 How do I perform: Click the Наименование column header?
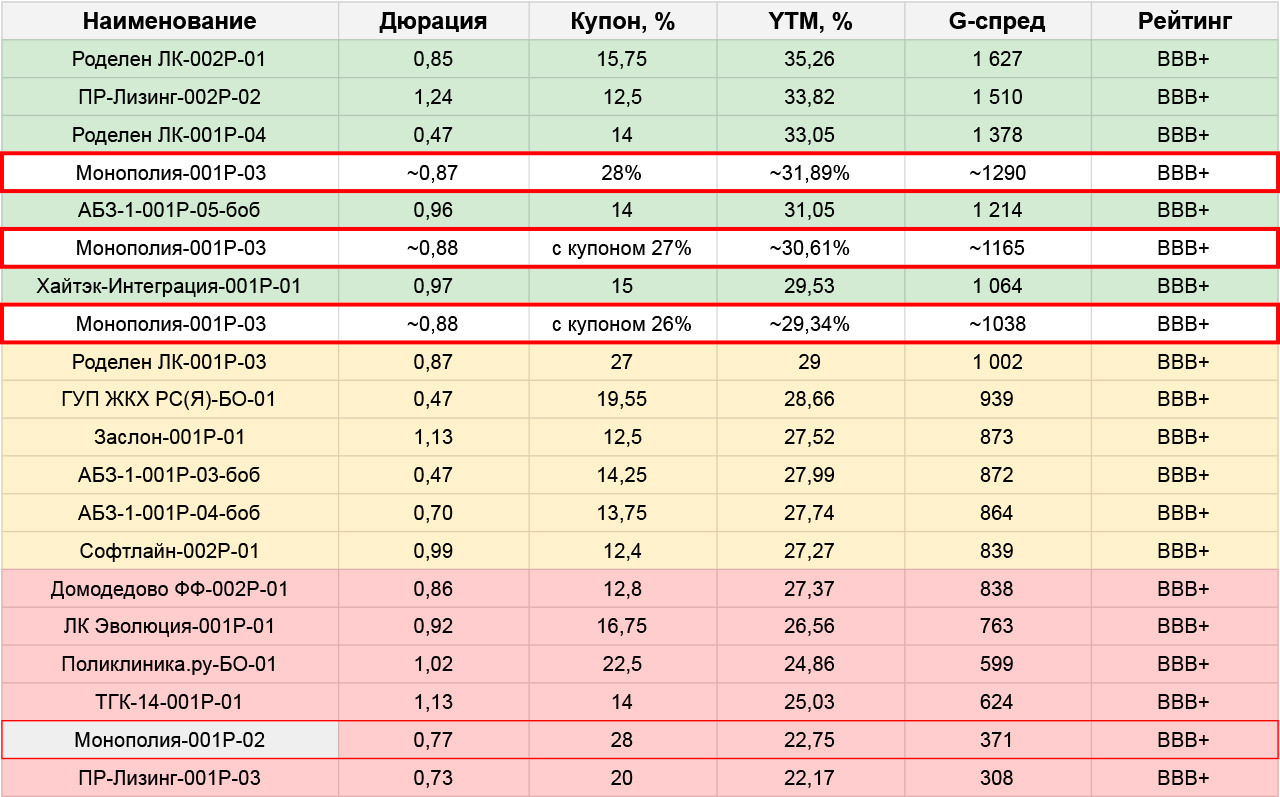pyautogui.click(x=169, y=21)
